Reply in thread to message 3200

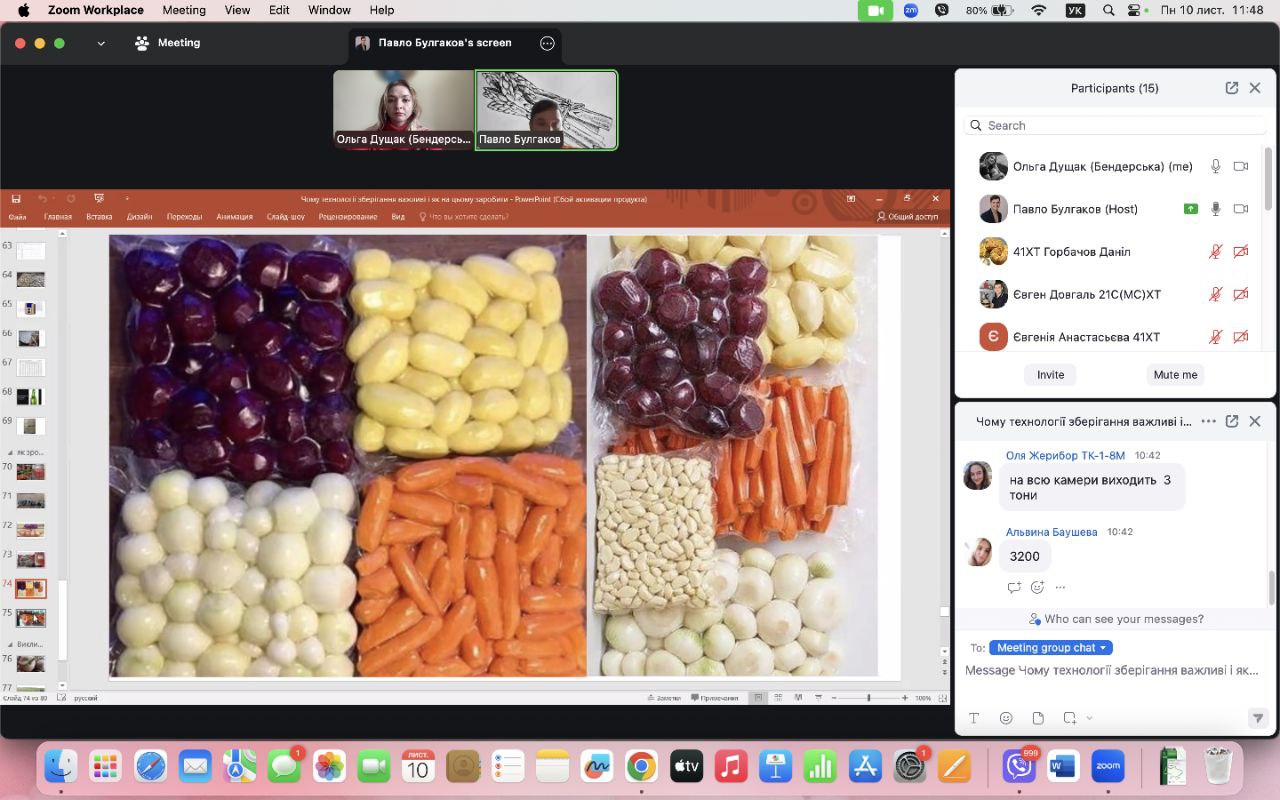[1014, 587]
